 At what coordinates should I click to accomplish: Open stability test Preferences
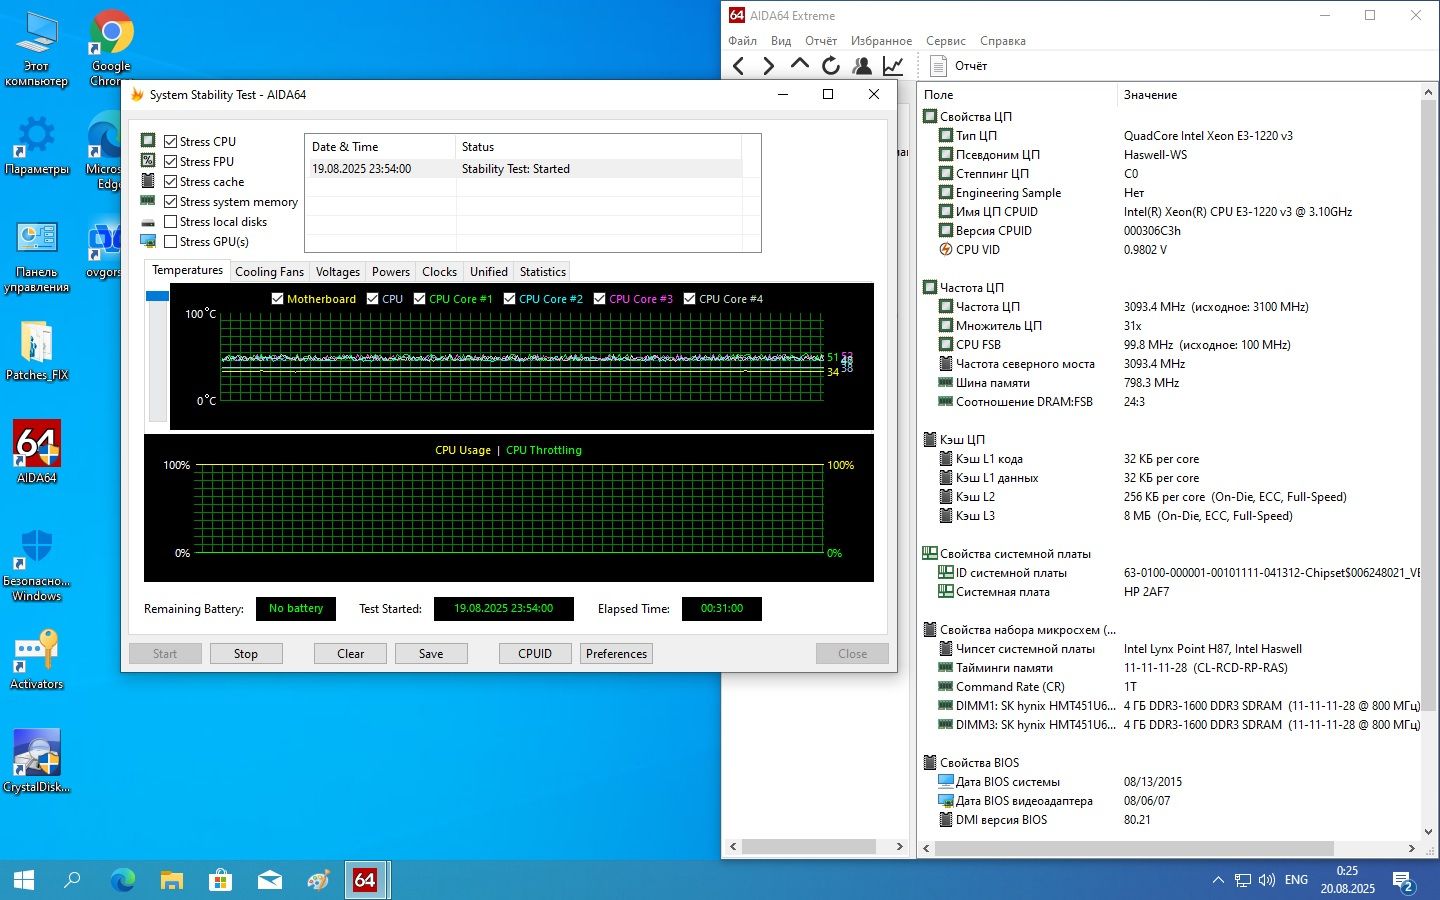click(x=616, y=654)
